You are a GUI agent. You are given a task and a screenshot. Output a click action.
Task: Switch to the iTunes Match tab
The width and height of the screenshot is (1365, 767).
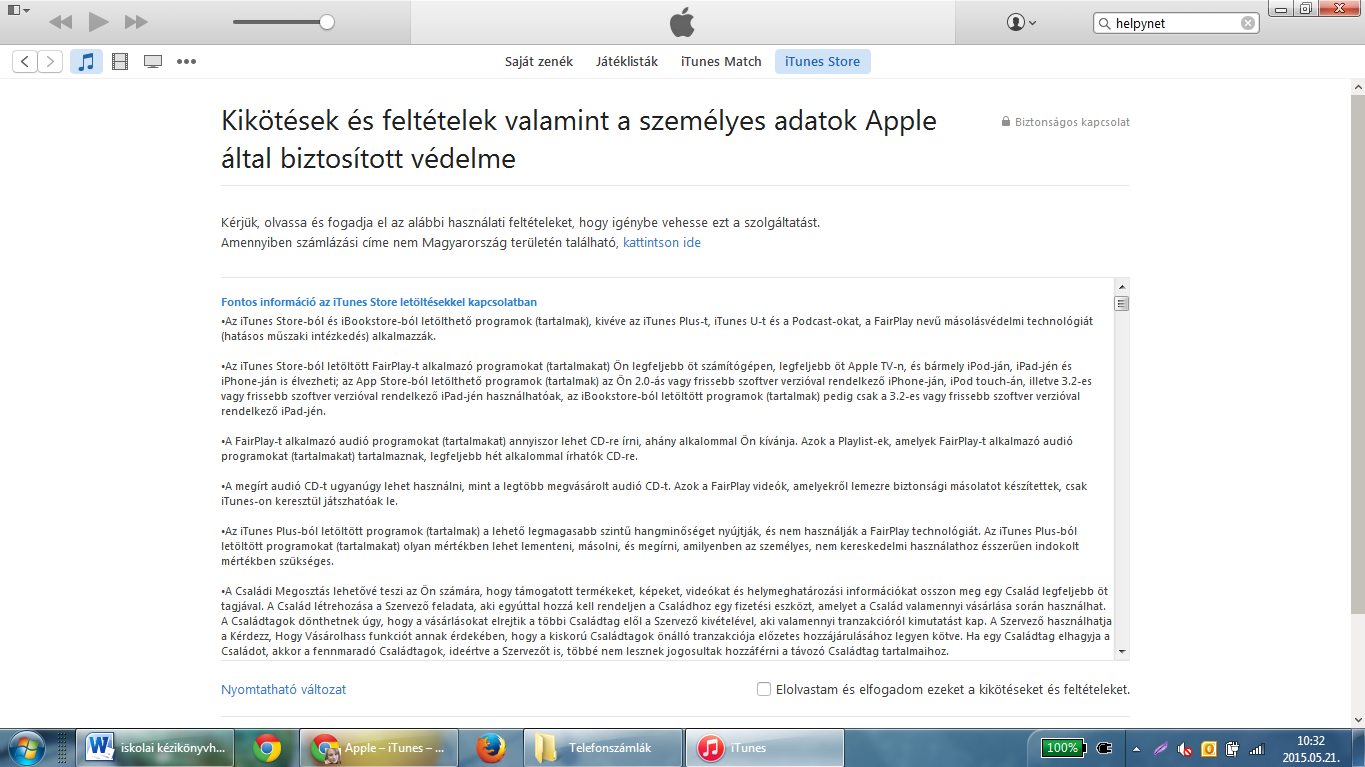[721, 61]
